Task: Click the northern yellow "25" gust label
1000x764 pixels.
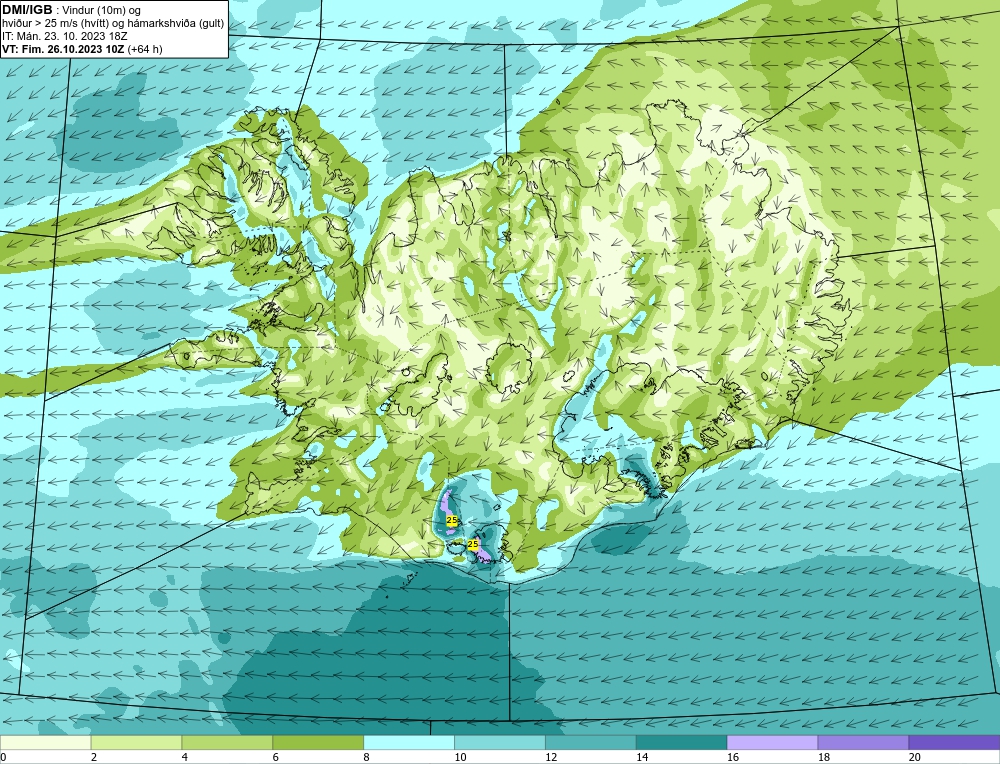Action: coord(452,521)
